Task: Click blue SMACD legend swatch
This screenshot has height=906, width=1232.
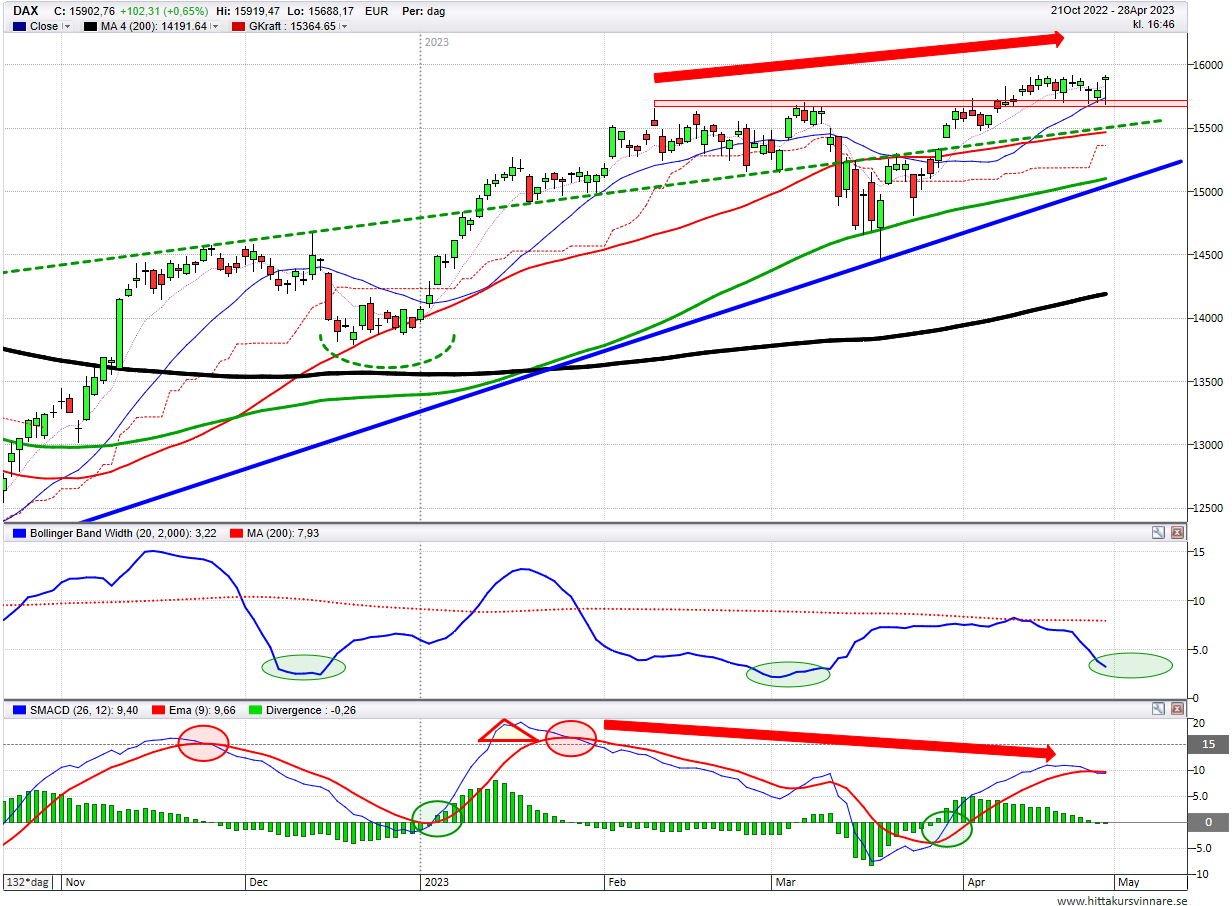Action: coord(19,710)
